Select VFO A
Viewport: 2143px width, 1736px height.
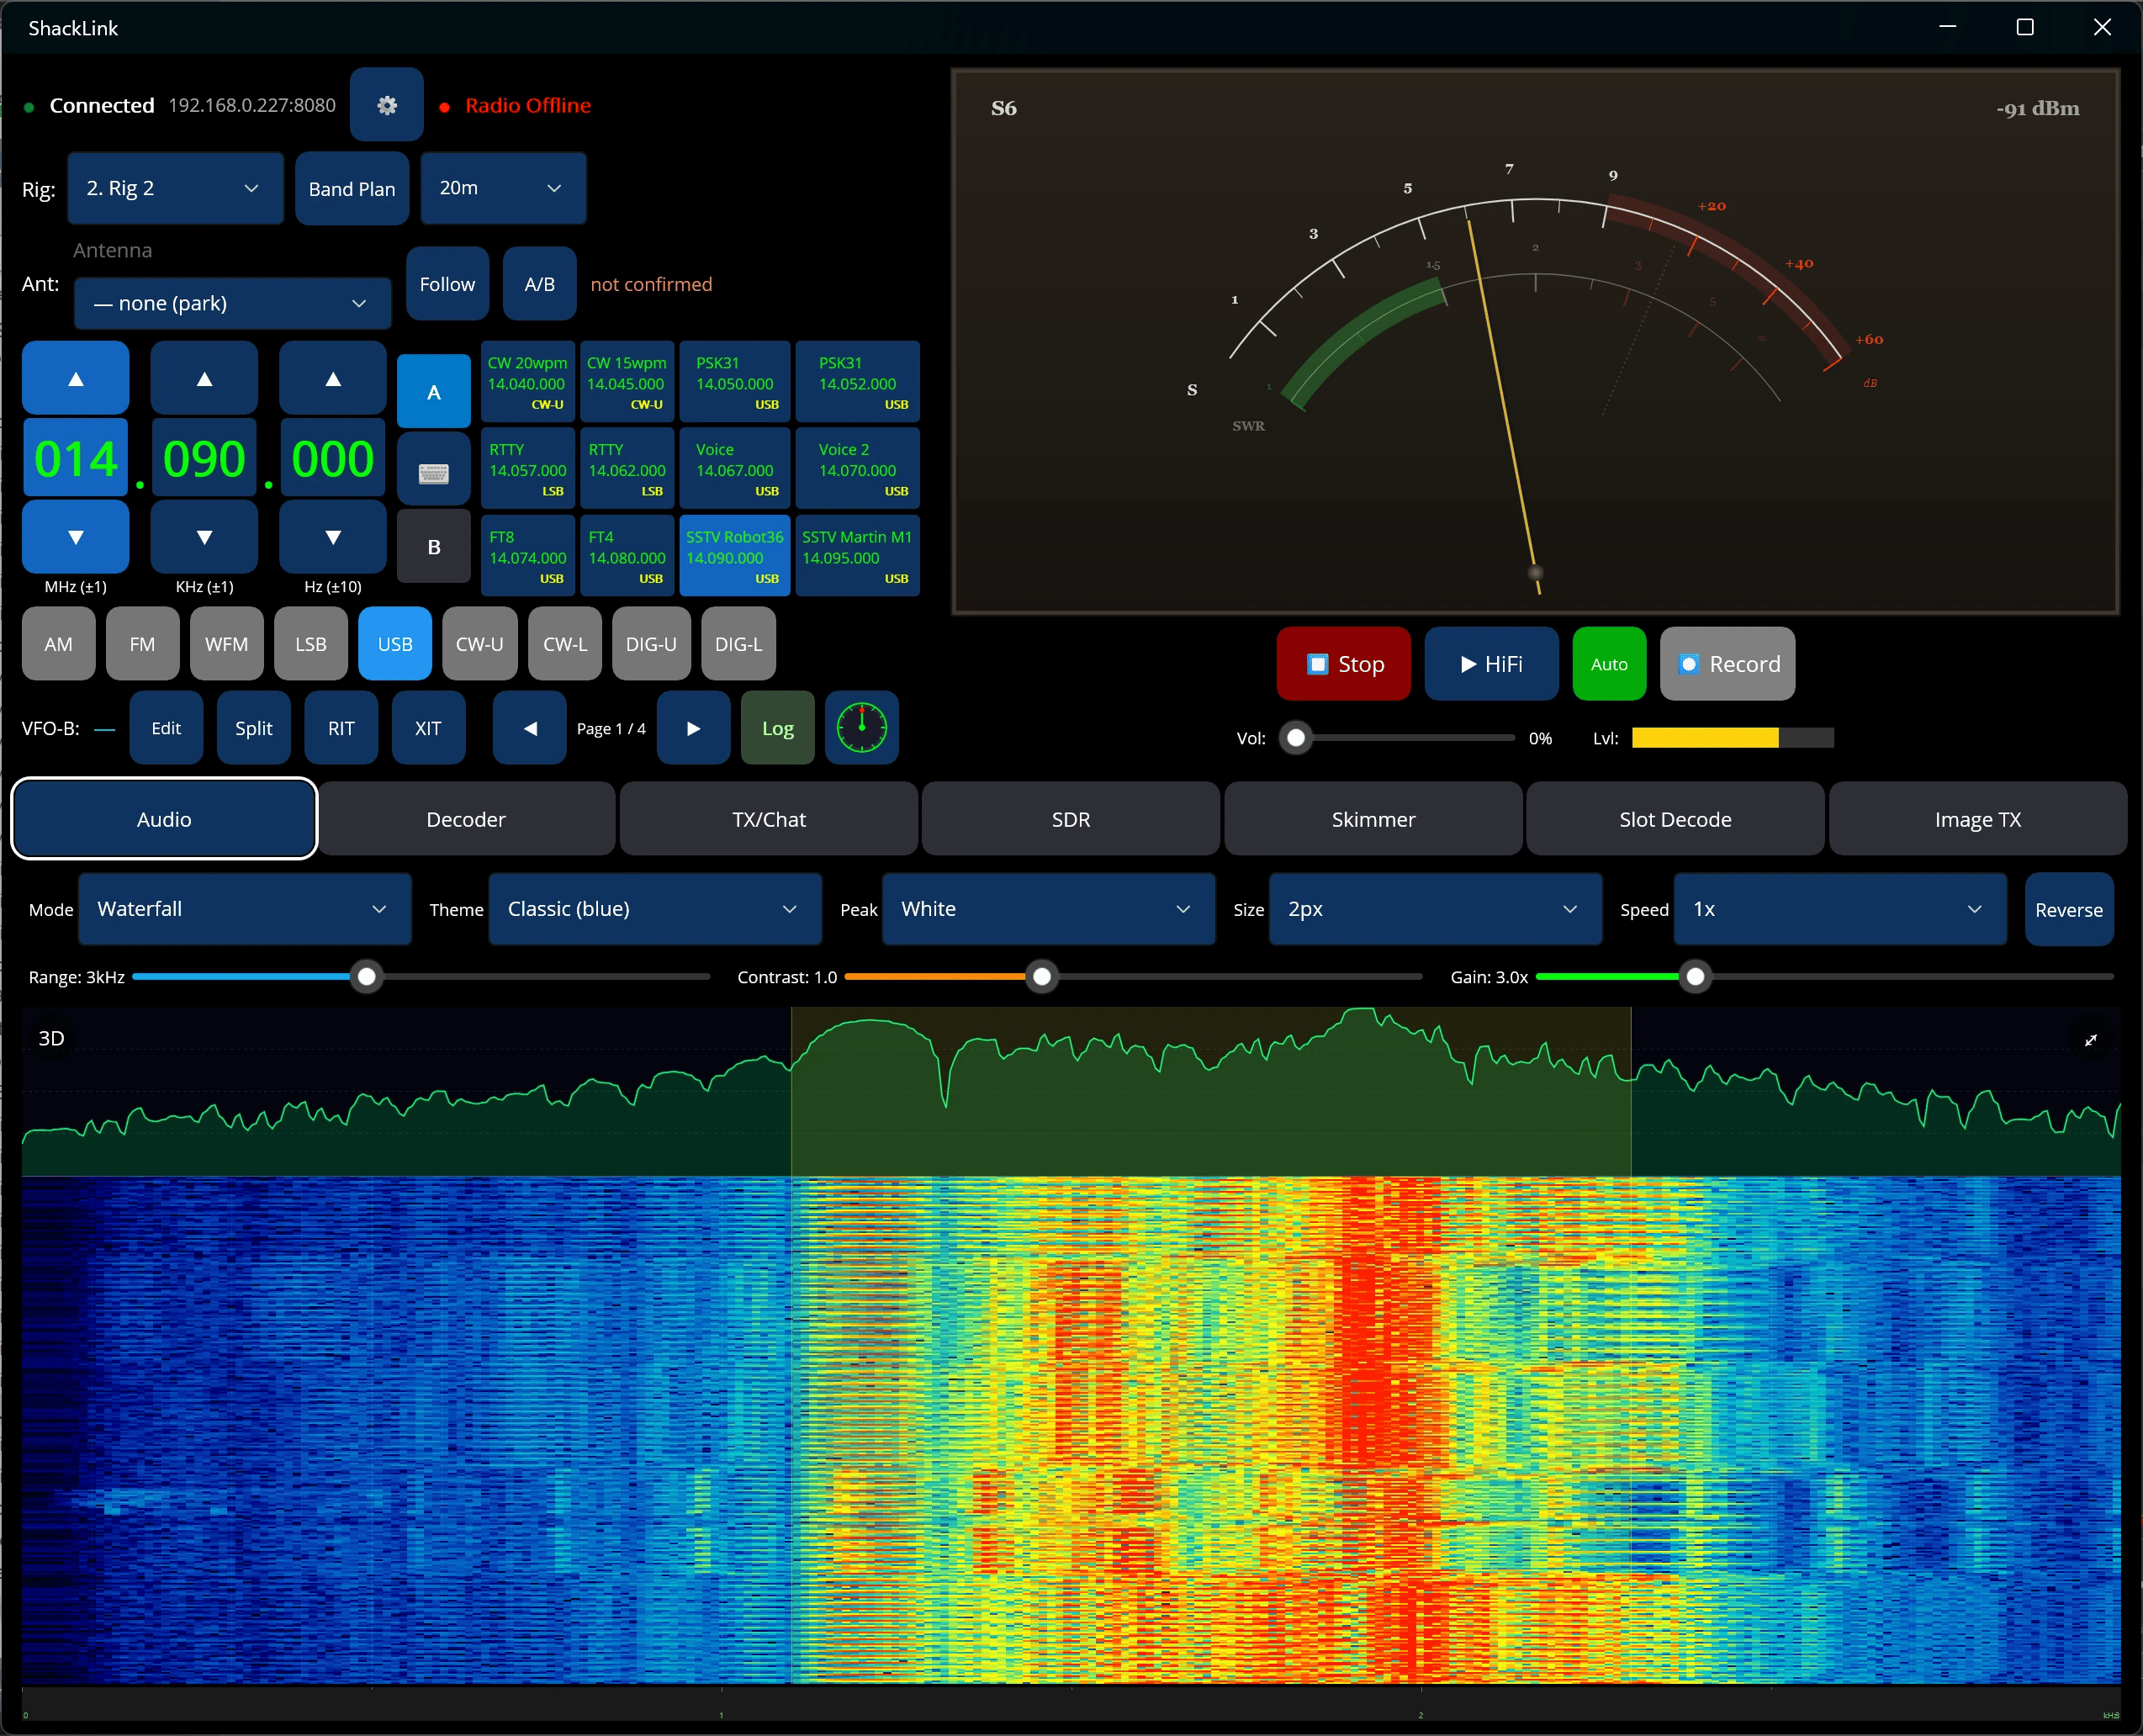pyautogui.click(x=434, y=392)
